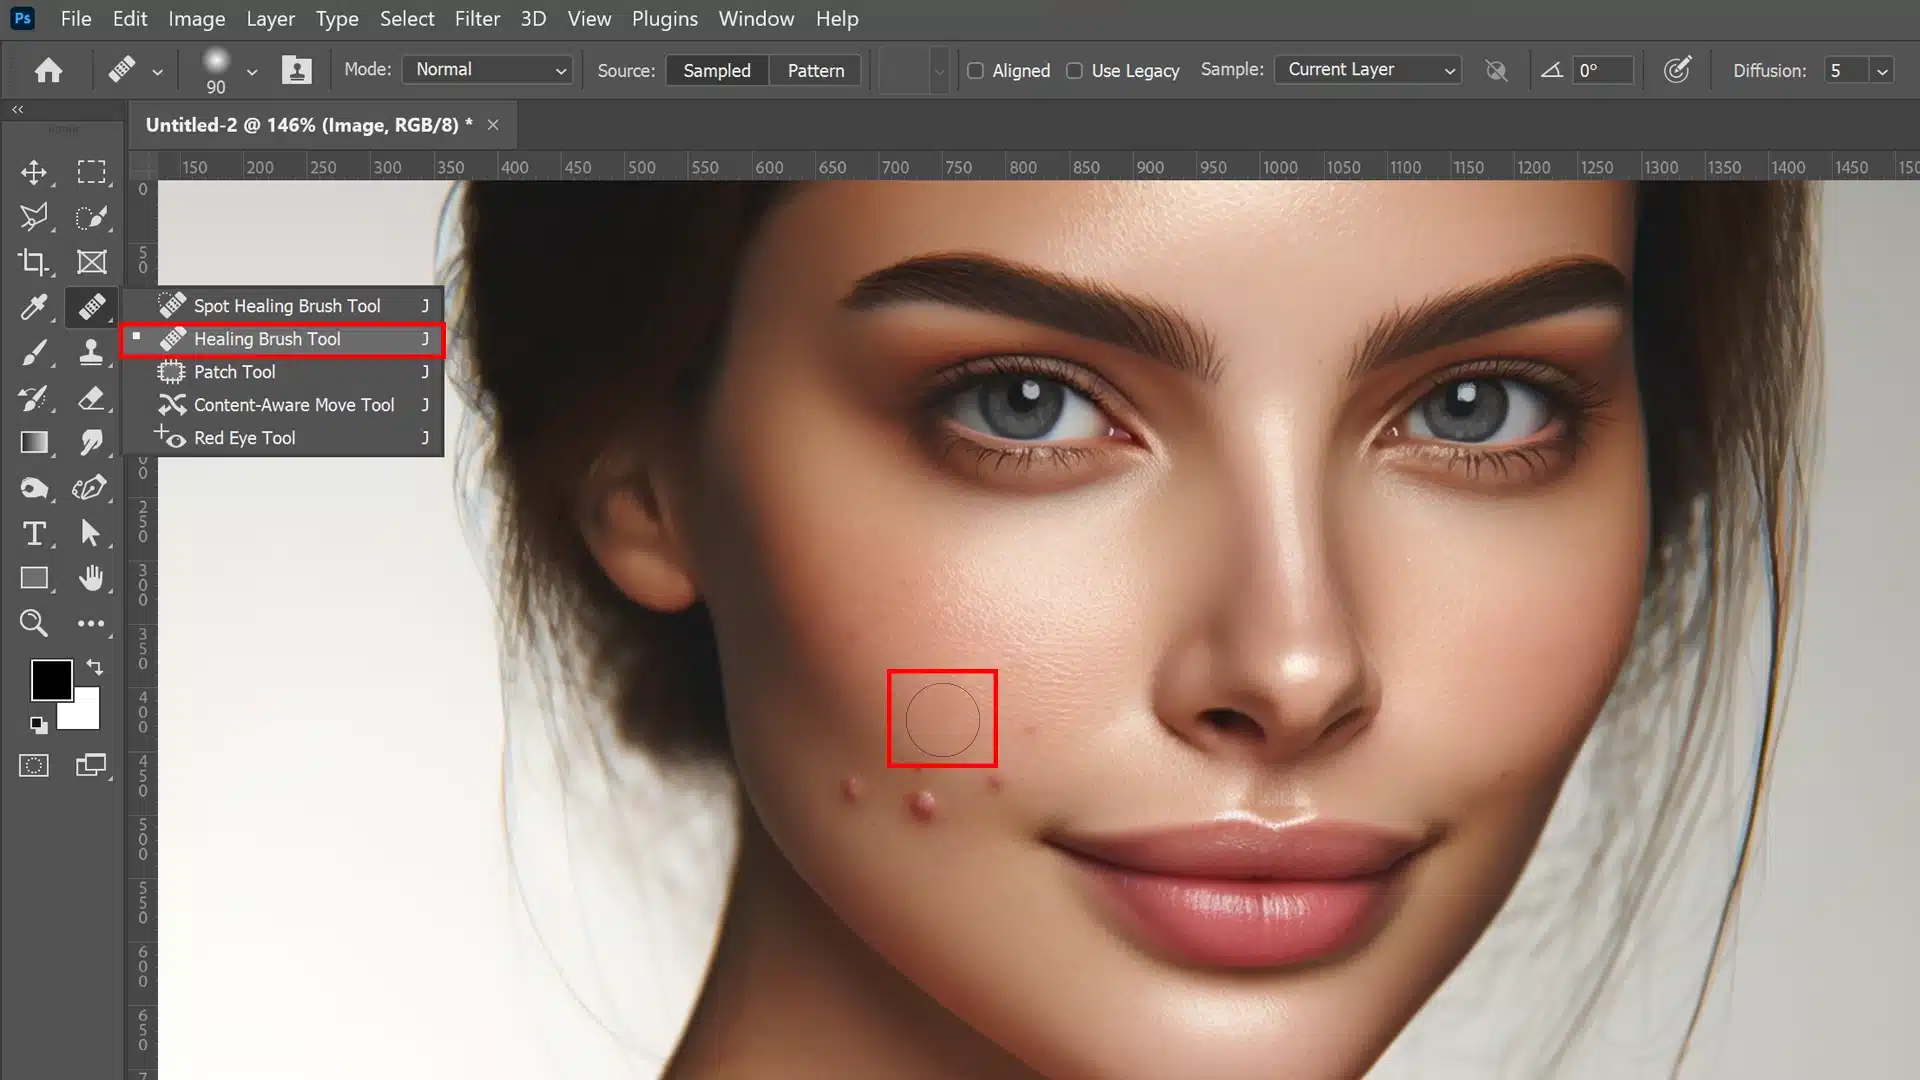Reset default foreground and background colors
This screenshot has width=1920, height=1080.
coord(38,725)
